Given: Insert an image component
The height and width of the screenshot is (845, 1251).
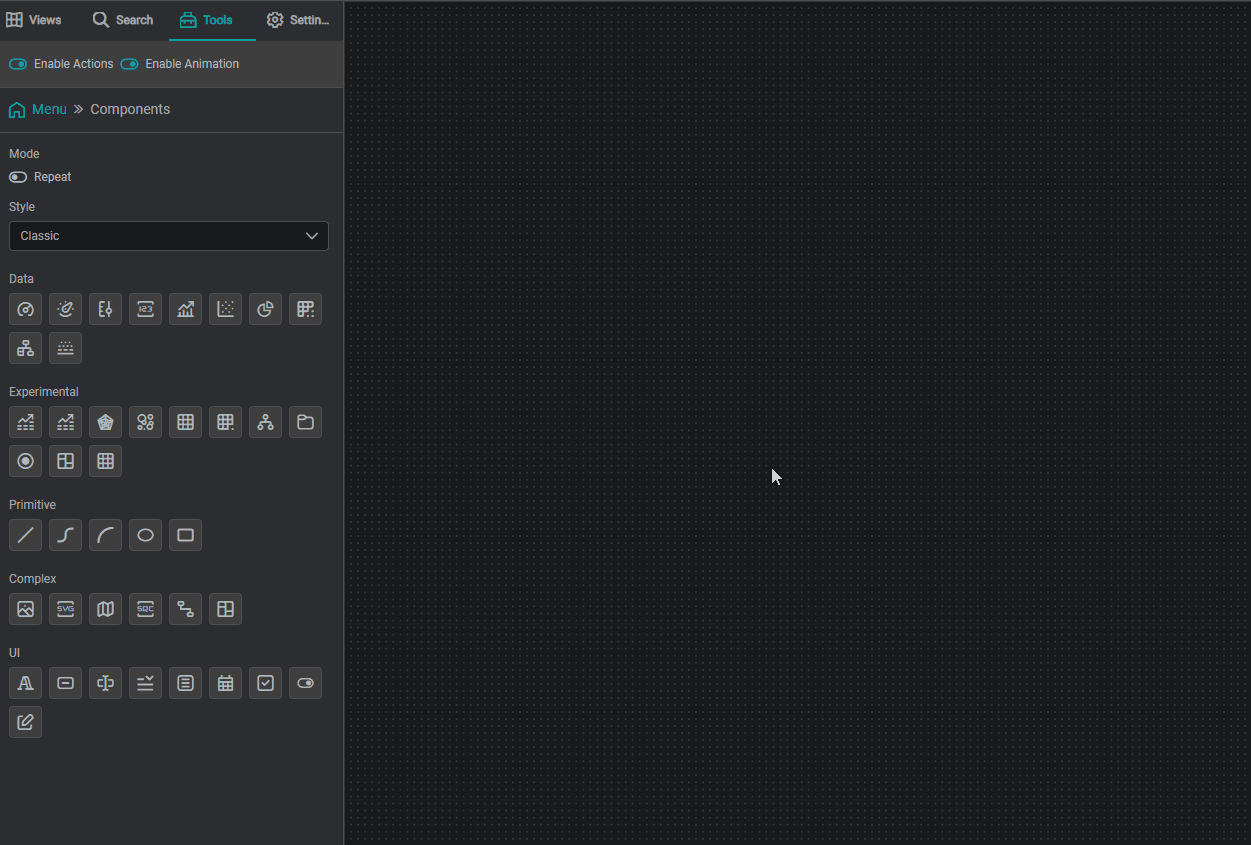Looking at the screenshot, I should tap(26, 609).
